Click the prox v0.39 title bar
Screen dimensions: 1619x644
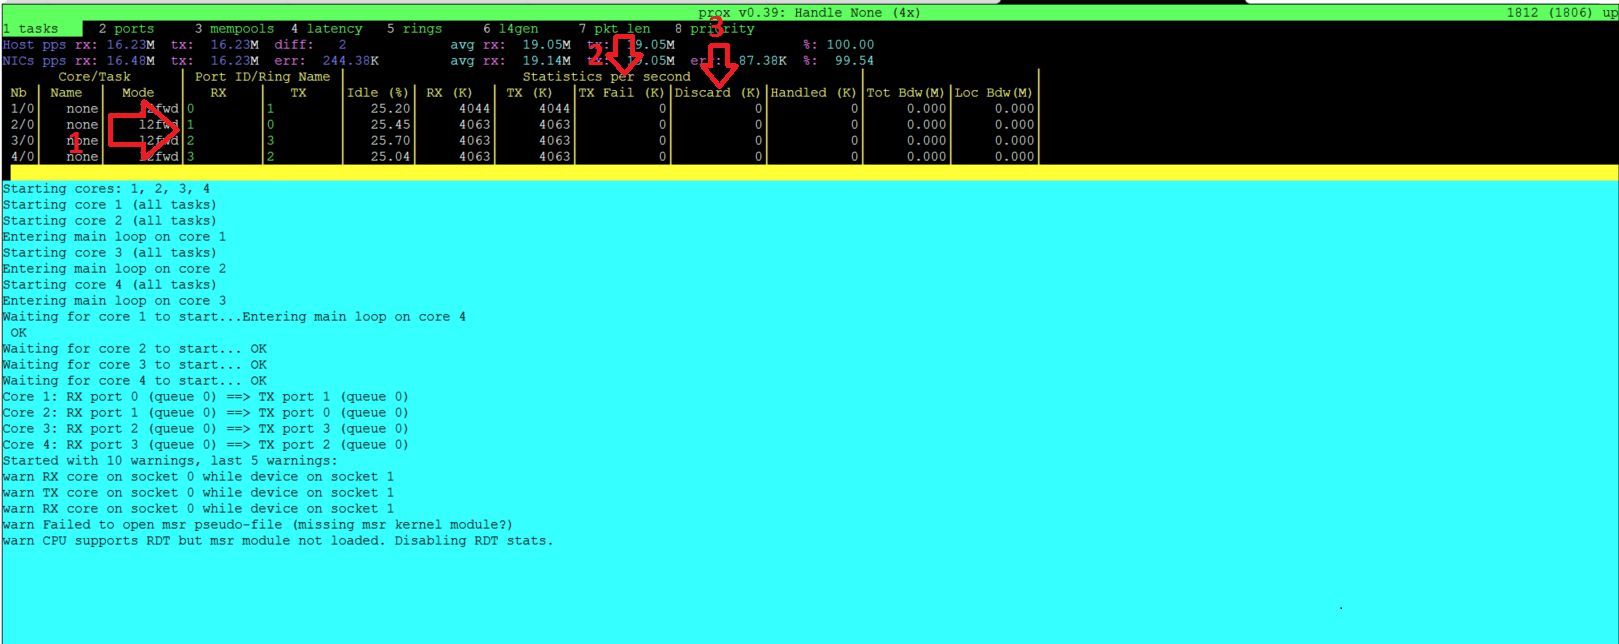tap(809, 13)
